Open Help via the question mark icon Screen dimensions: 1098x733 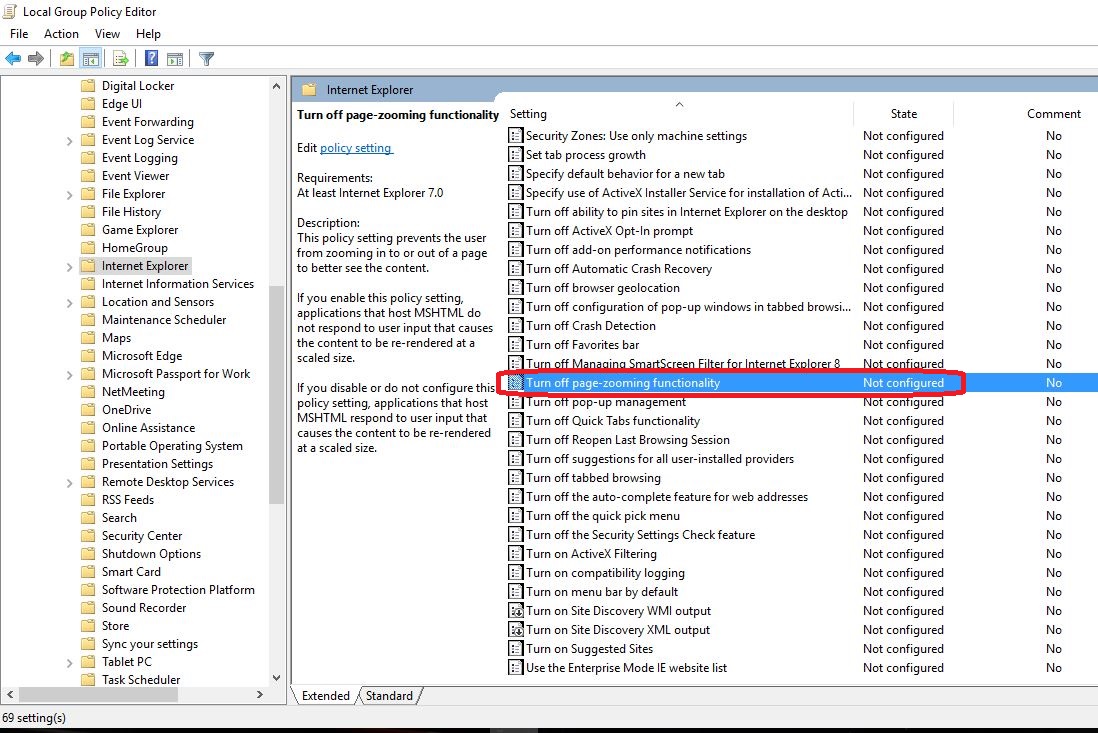click(x=151, y=59)
